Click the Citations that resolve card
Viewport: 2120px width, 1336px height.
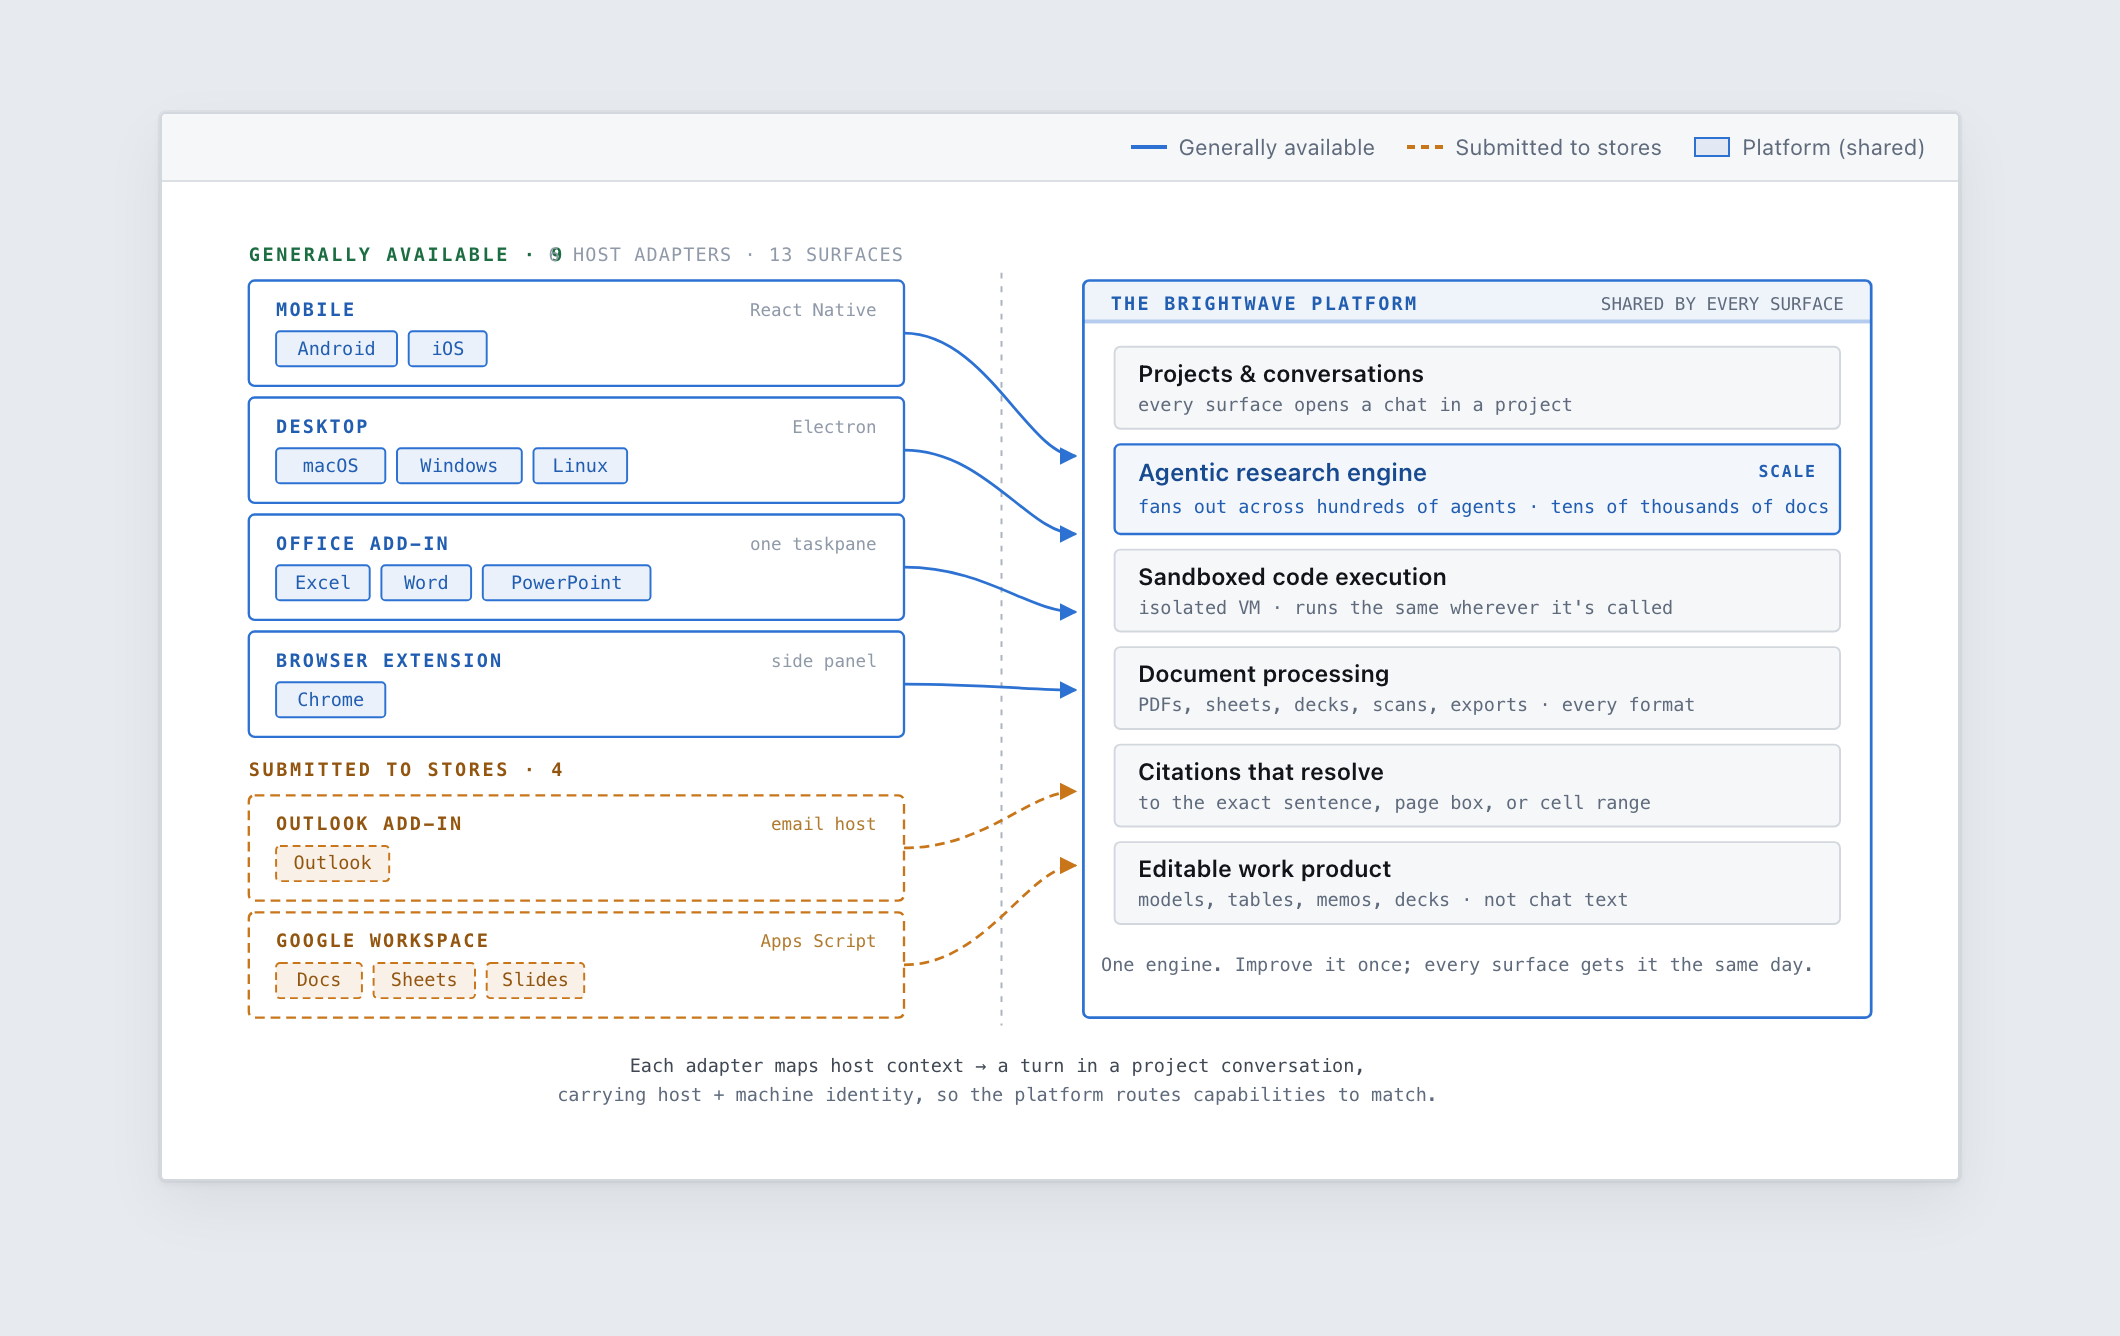click(x=1477, y=786)
